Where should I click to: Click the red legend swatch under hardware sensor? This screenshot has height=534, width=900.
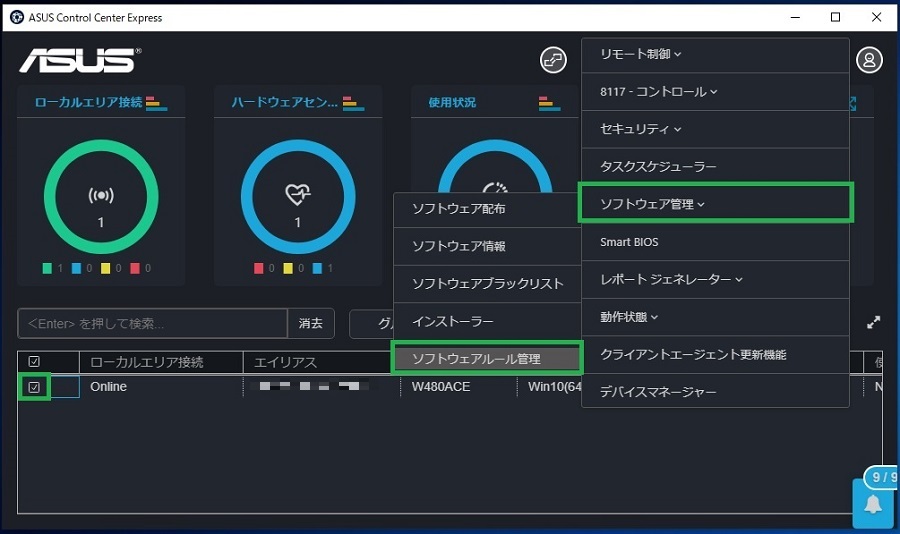(x=258, y=268)
